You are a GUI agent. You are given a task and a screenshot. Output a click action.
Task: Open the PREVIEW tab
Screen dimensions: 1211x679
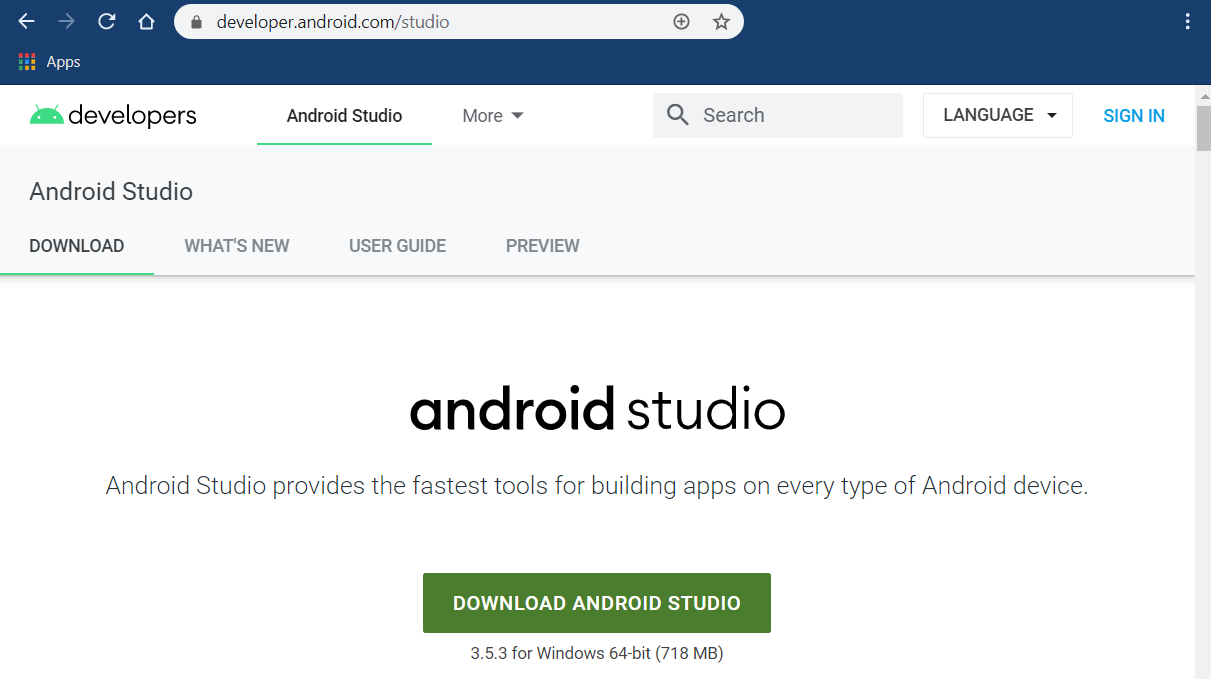pos(543,246)
